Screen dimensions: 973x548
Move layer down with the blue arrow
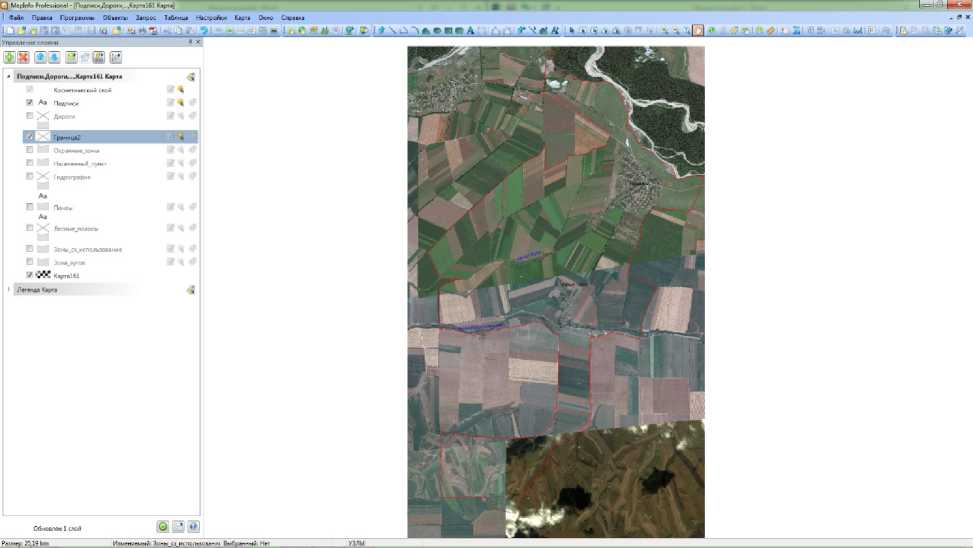54,57
